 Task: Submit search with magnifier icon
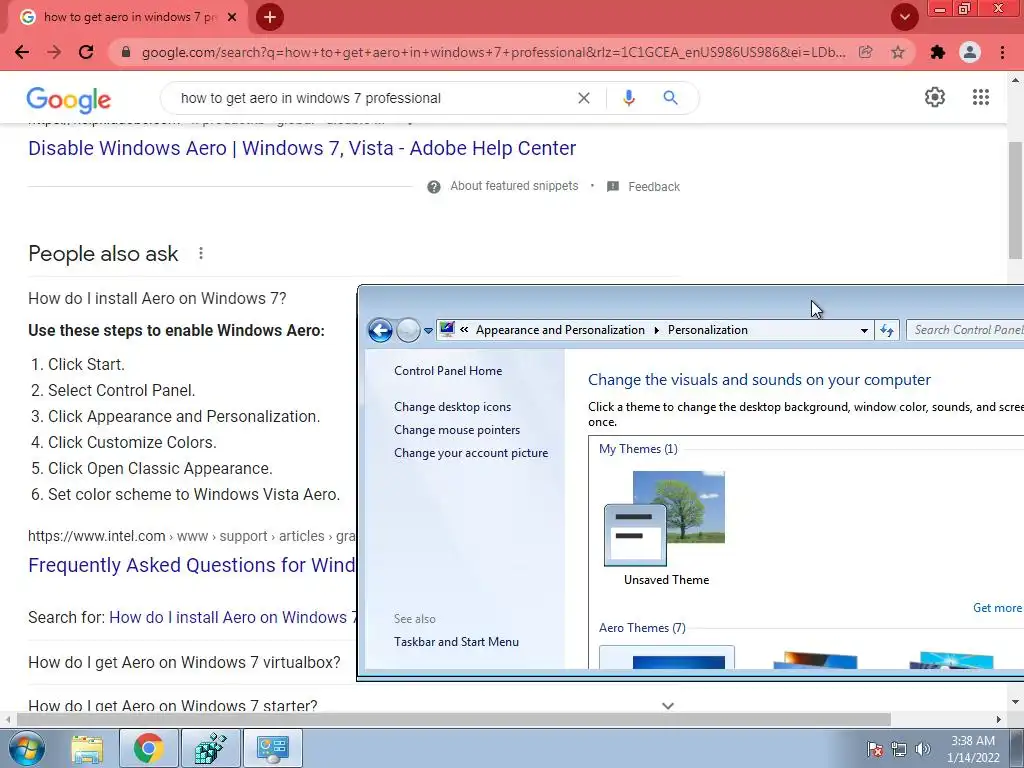pyautogui.click(x=670, y=98)
